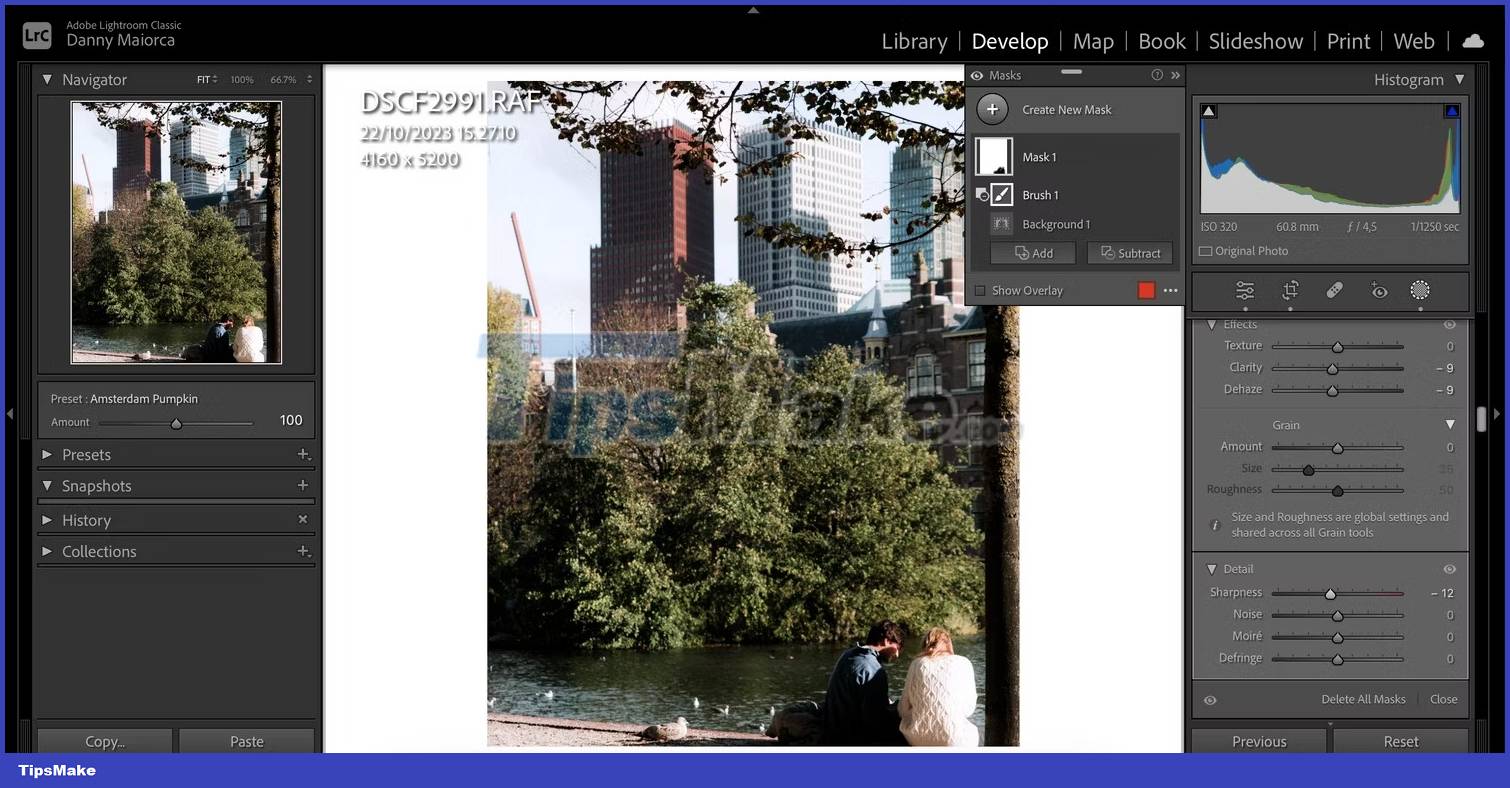
Task: Click Delete All Masks
Action: point(1363,699)
